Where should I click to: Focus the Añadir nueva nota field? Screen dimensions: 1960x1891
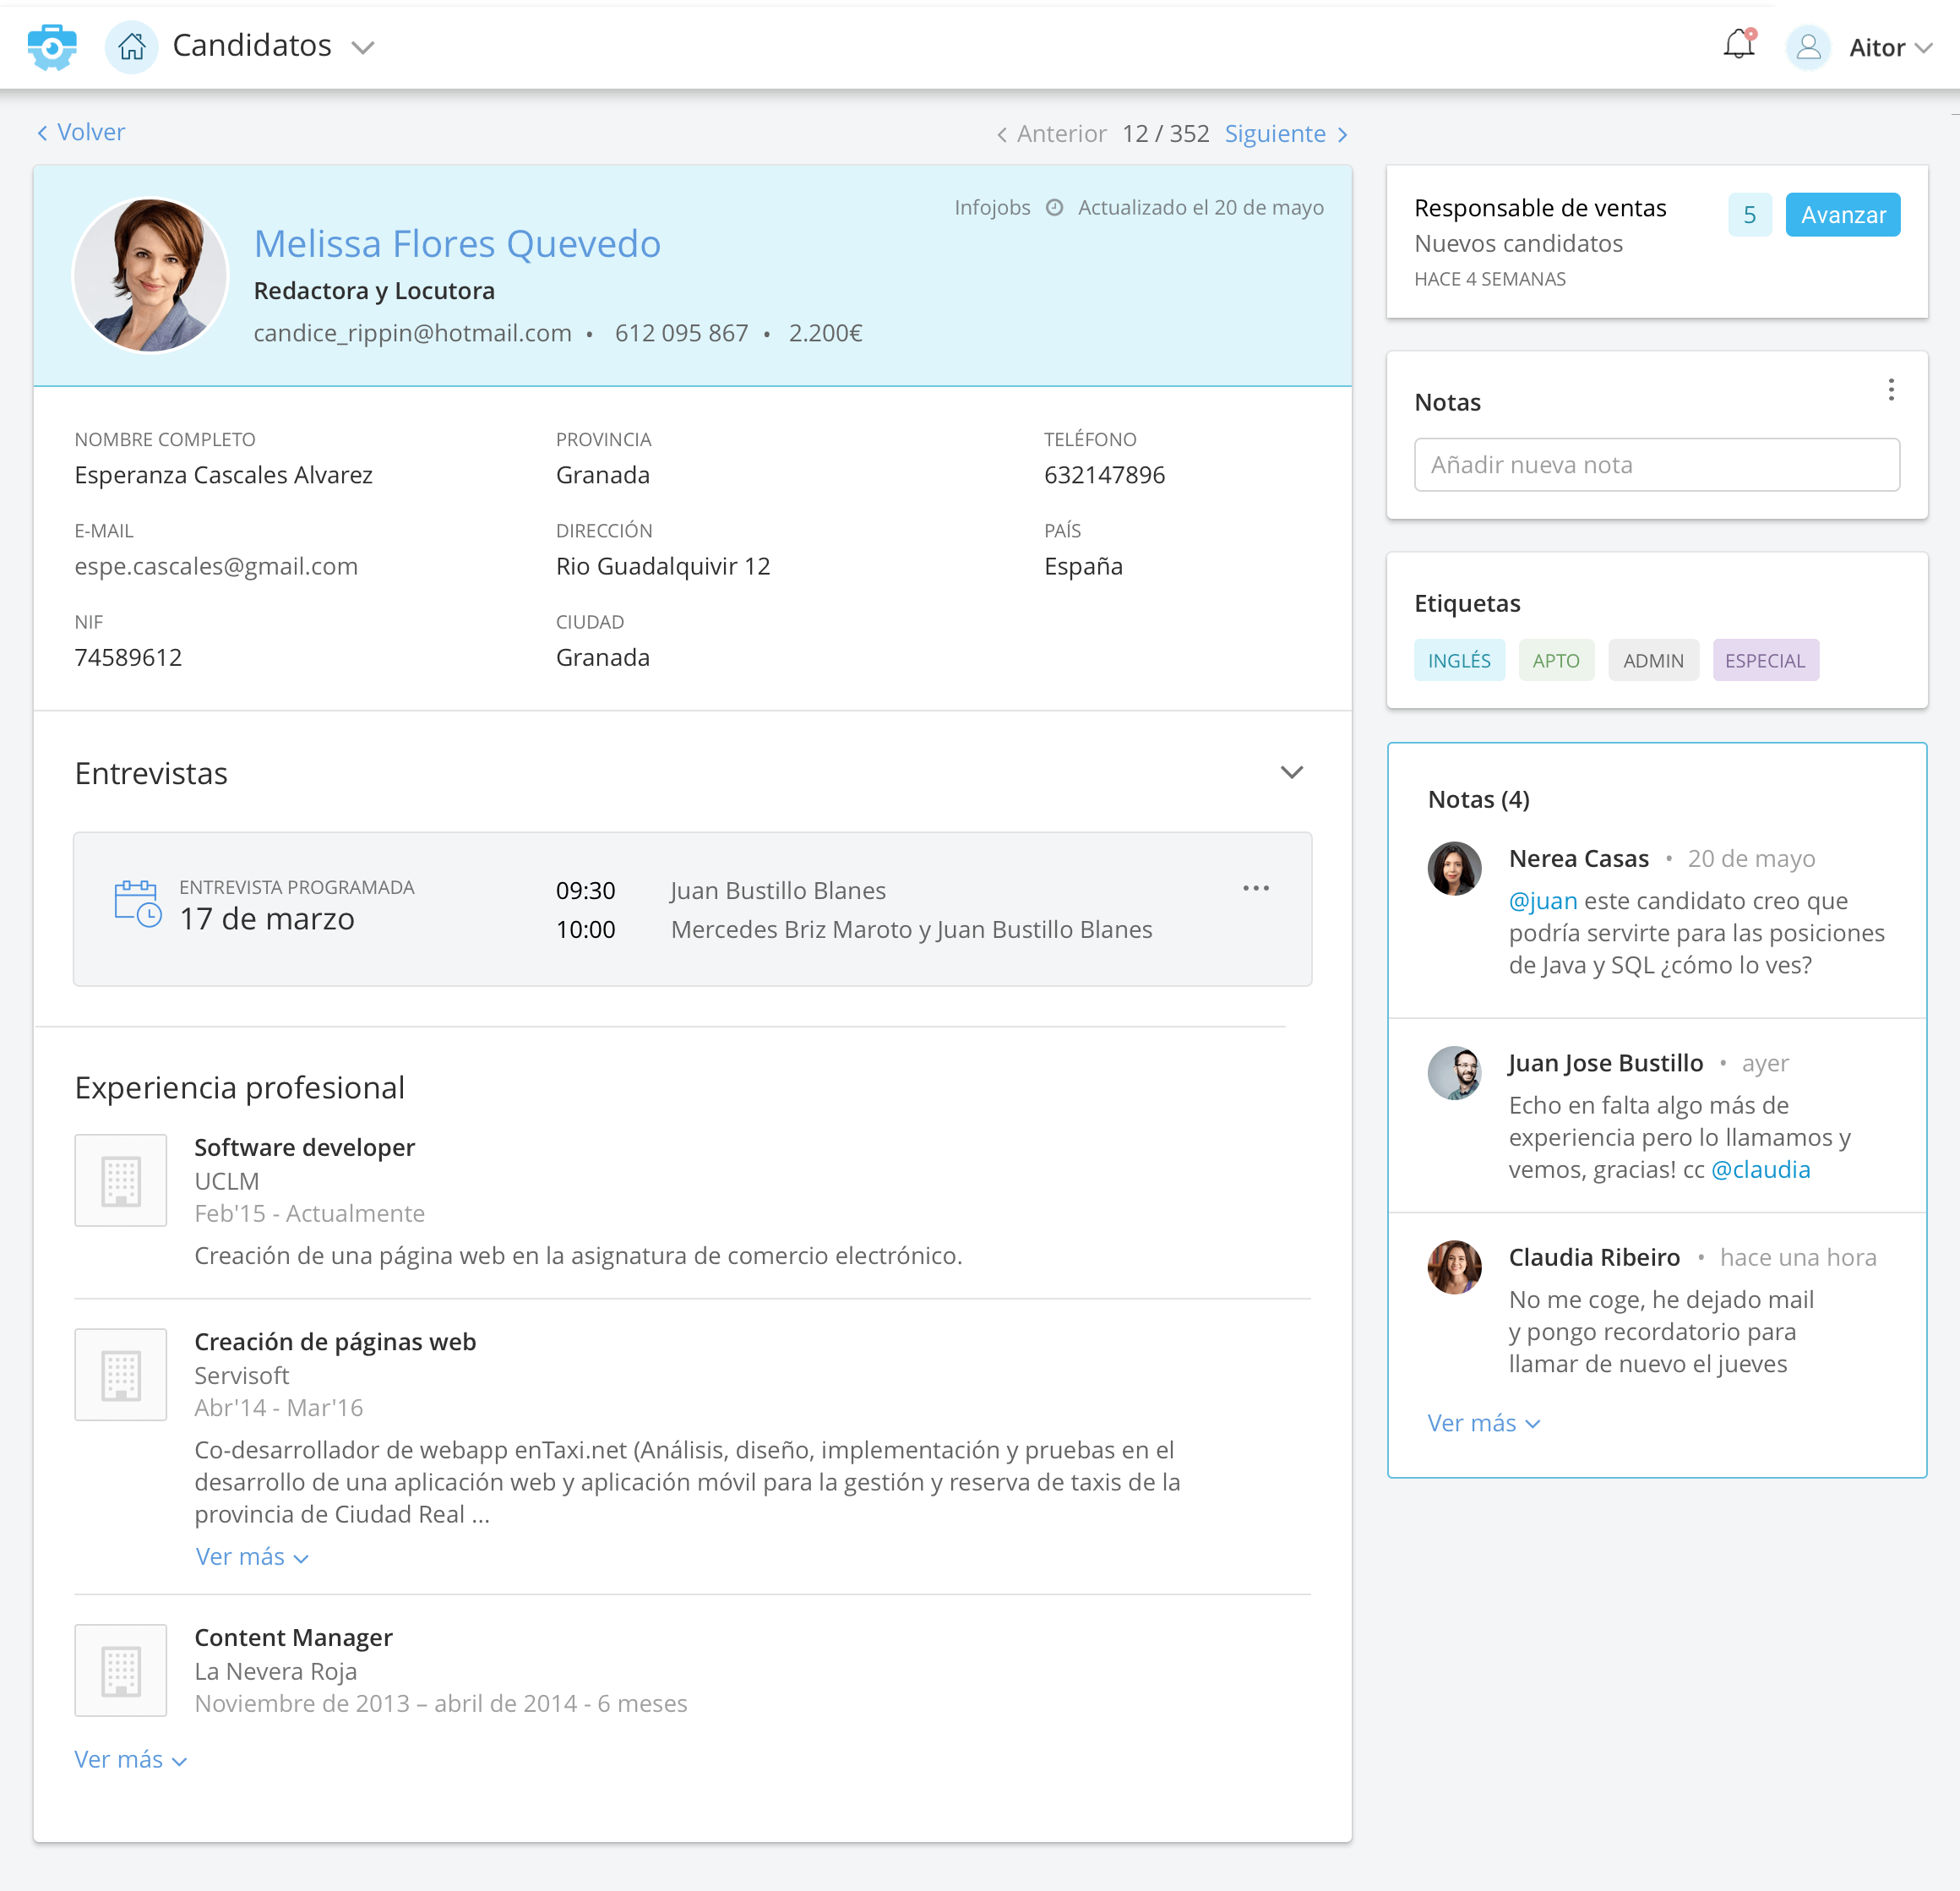point(1656,464)
